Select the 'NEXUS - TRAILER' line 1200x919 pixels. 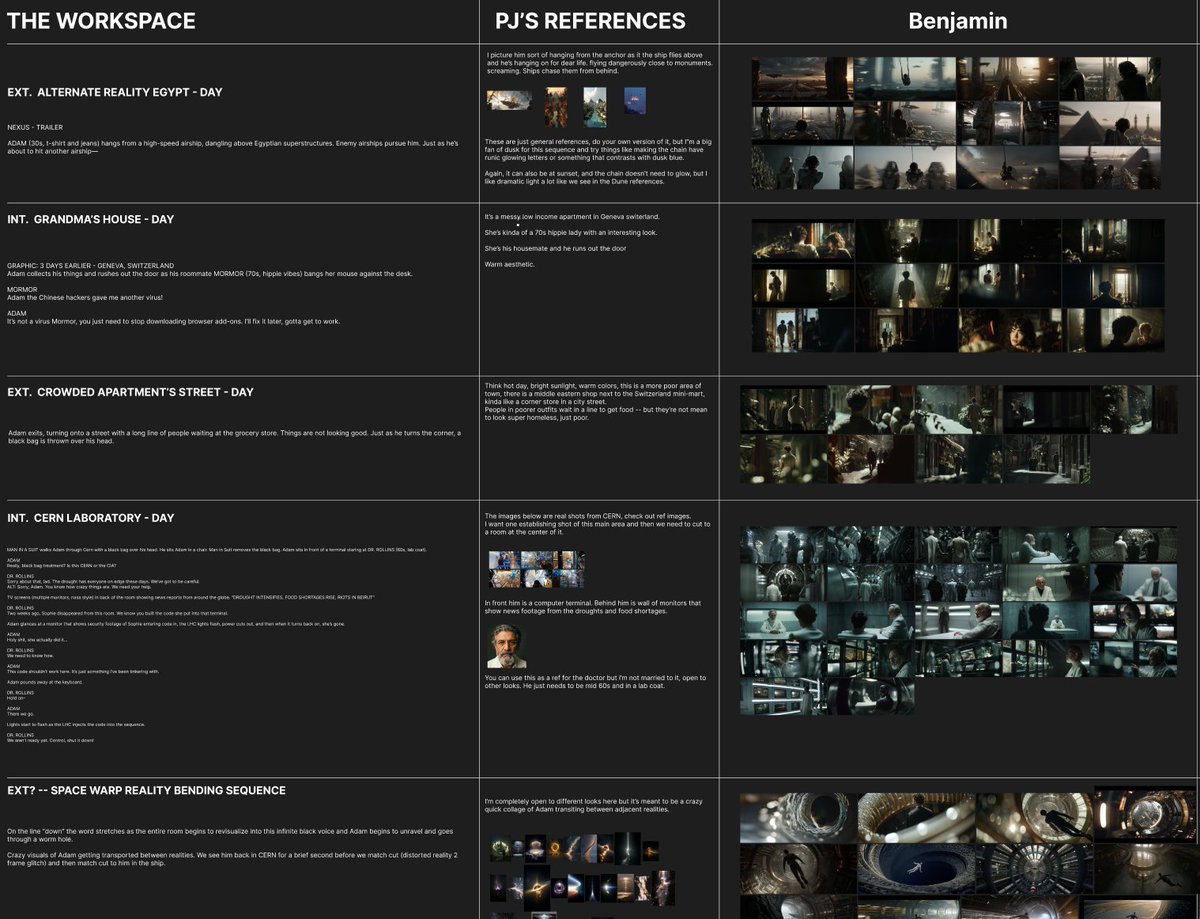33,127
